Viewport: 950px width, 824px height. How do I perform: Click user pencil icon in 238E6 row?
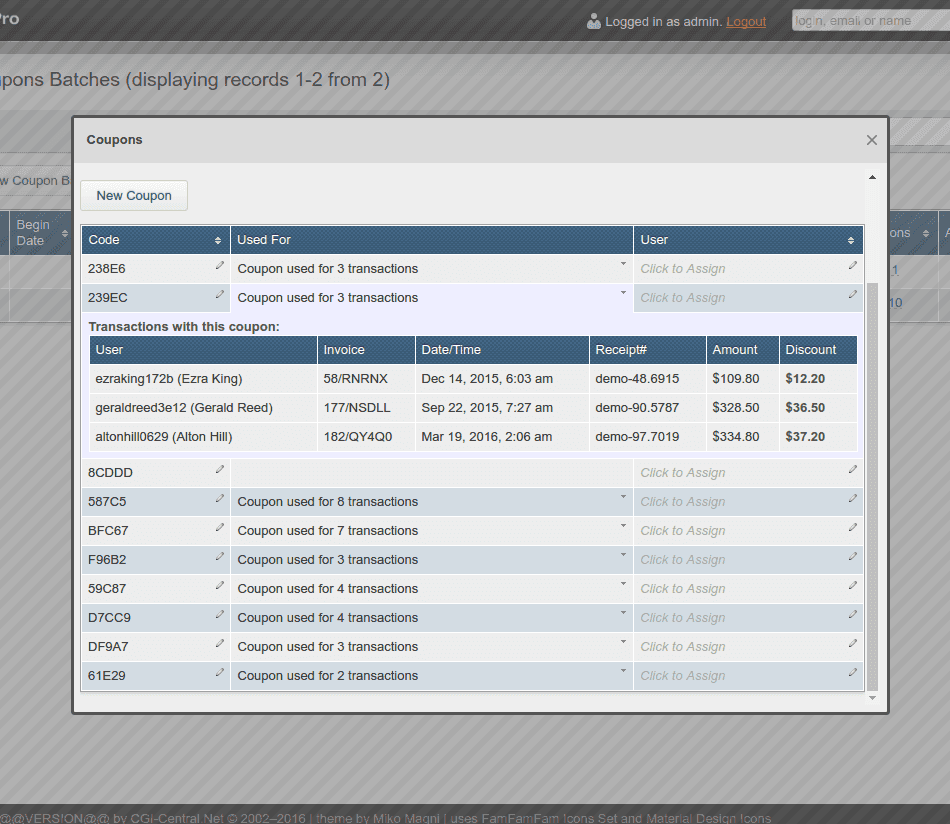pos(852,265)
